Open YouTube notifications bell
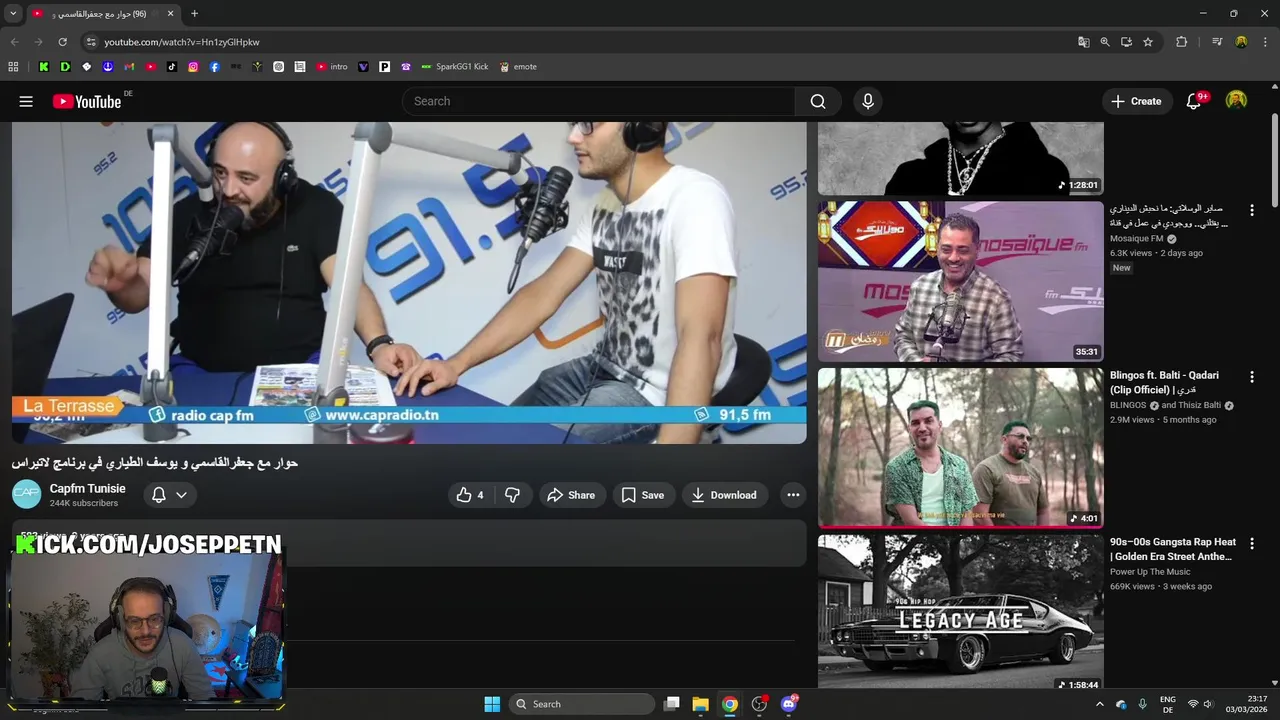1280x720 pixels. 1194,101
